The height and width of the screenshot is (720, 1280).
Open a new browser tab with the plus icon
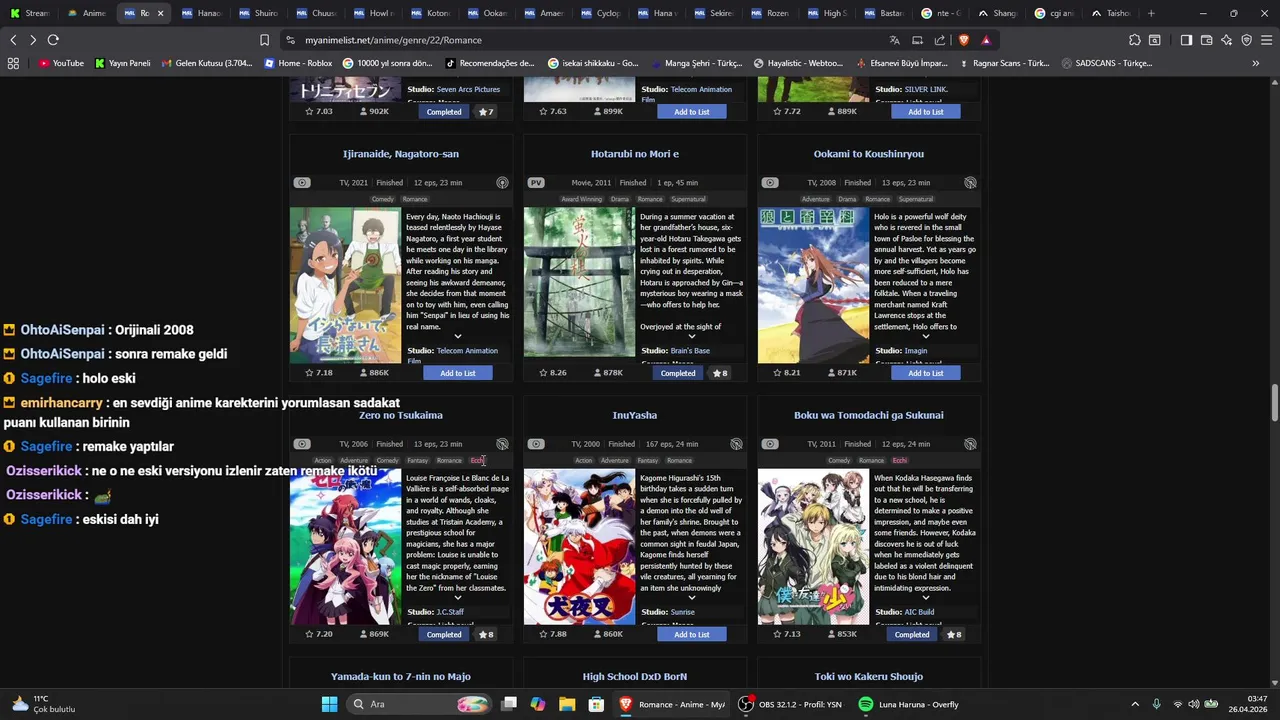click(x=1151, y=13)
